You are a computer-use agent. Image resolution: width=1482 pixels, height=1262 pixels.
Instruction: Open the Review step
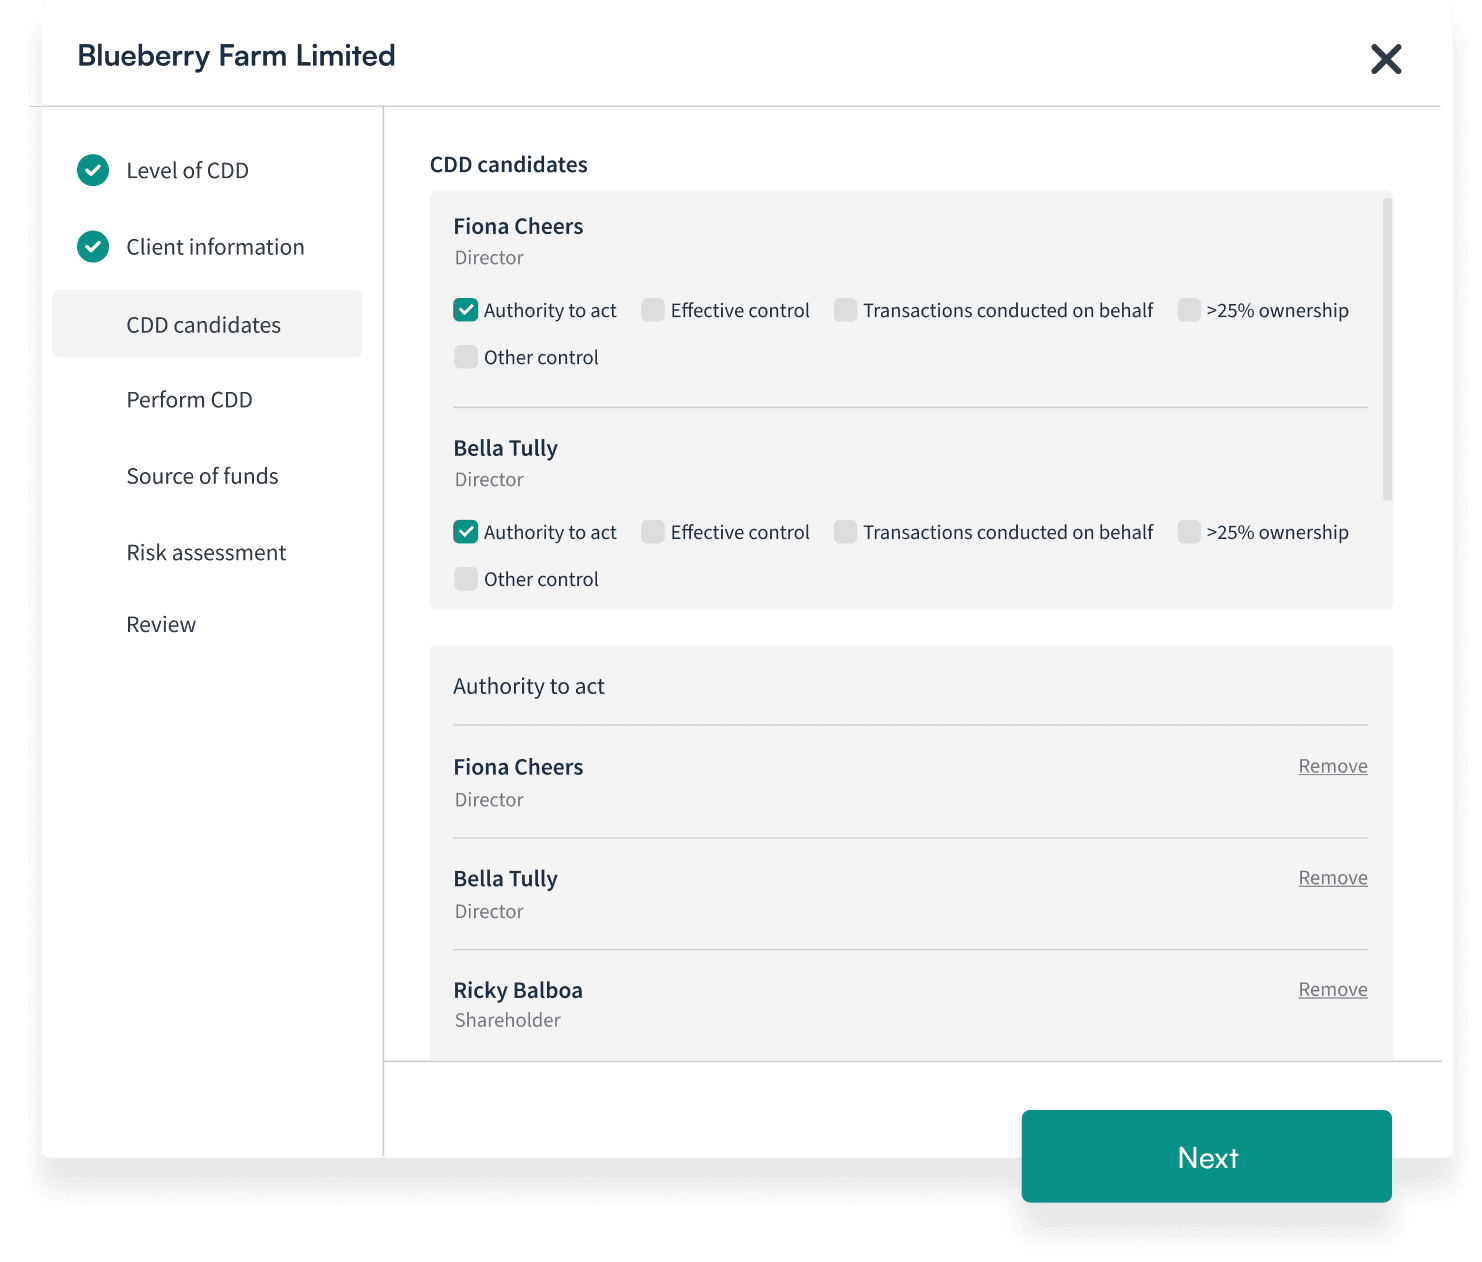coord(161,624)
